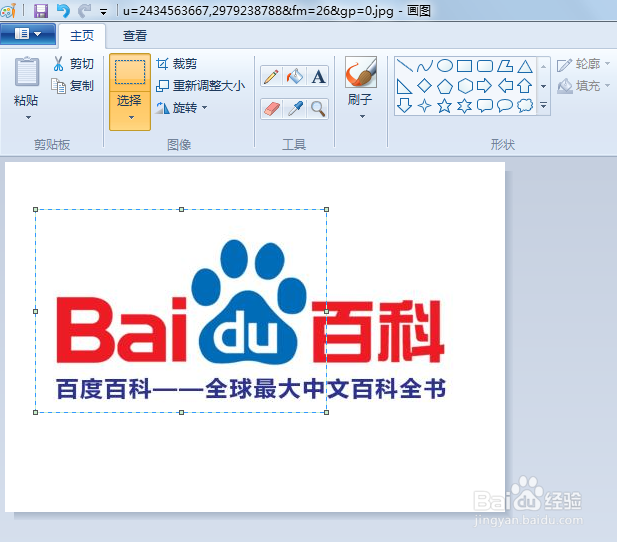Screen dimensions: 617x542
Task: Select the Pentagon shape
Action: [445, 86]
